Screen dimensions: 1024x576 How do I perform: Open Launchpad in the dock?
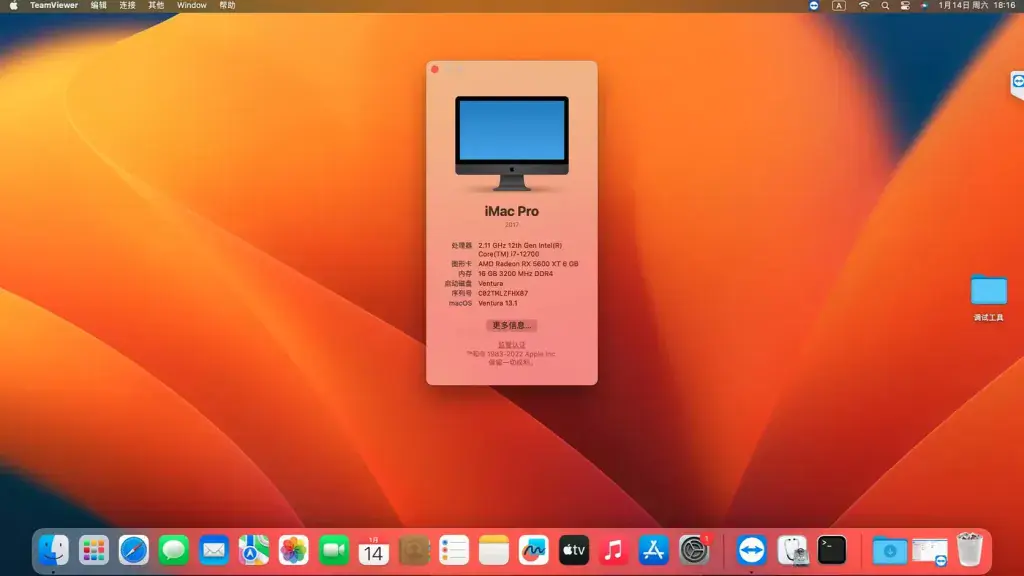click(93, 550)
